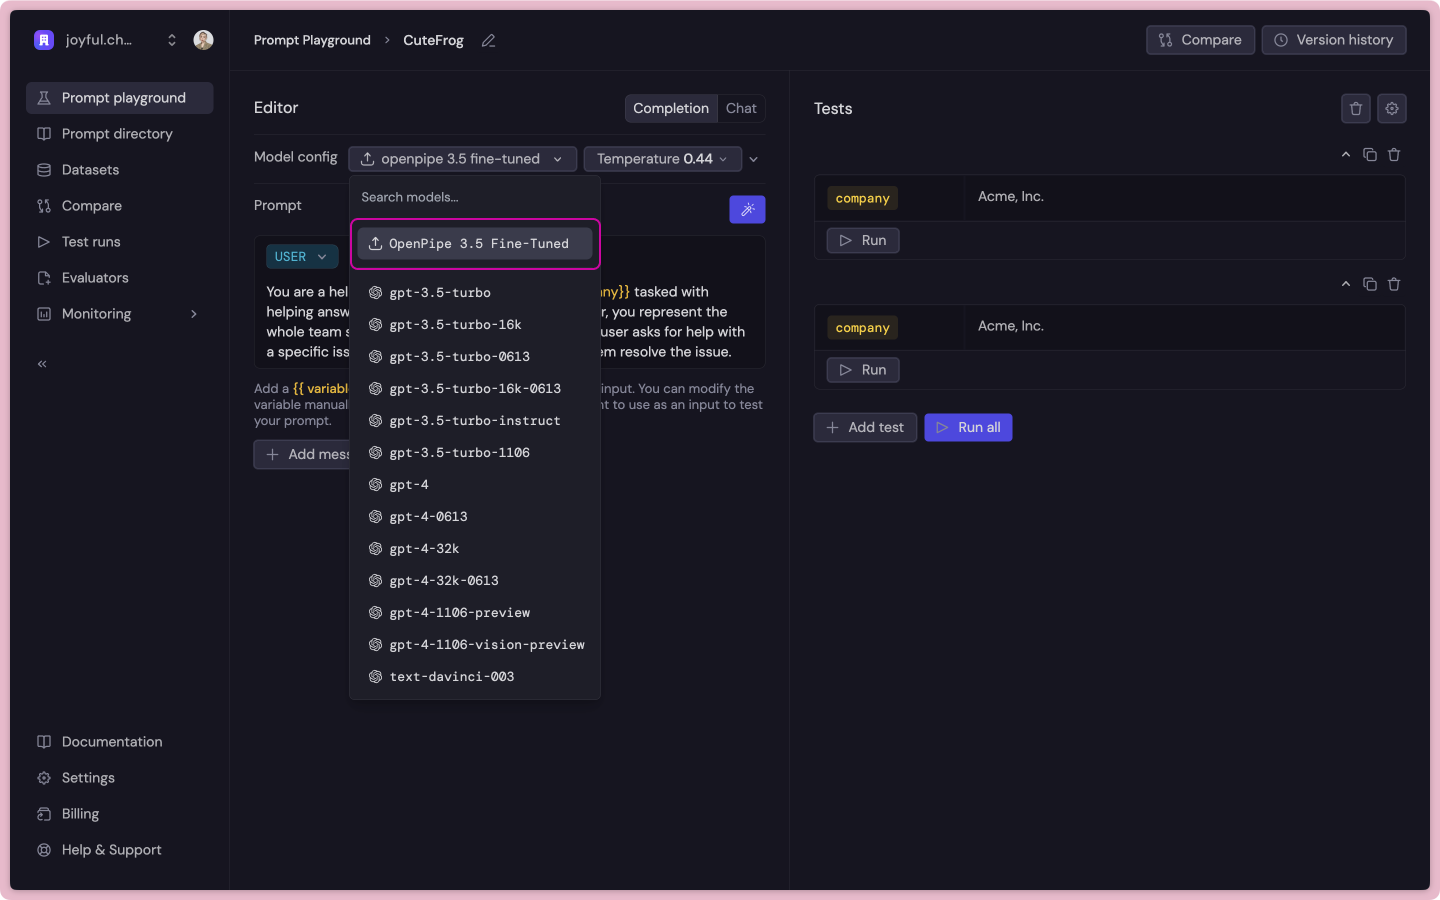Open test settings gear icon
Image resolution: width=1440 pixels, height=900 pixels.
(x=1392, y=109)
